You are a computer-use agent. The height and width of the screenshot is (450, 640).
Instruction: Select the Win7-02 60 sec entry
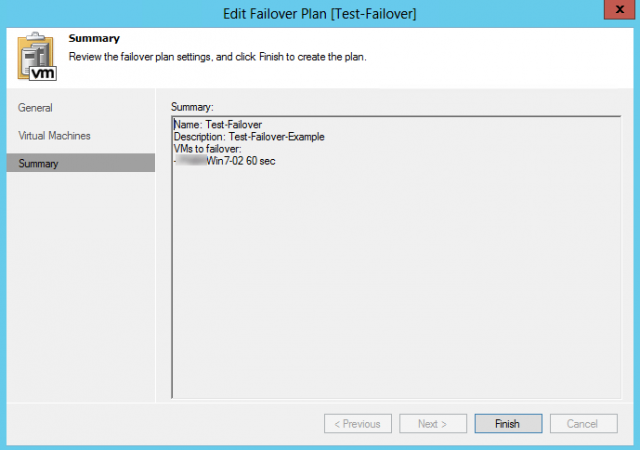(x=240, y=160)
